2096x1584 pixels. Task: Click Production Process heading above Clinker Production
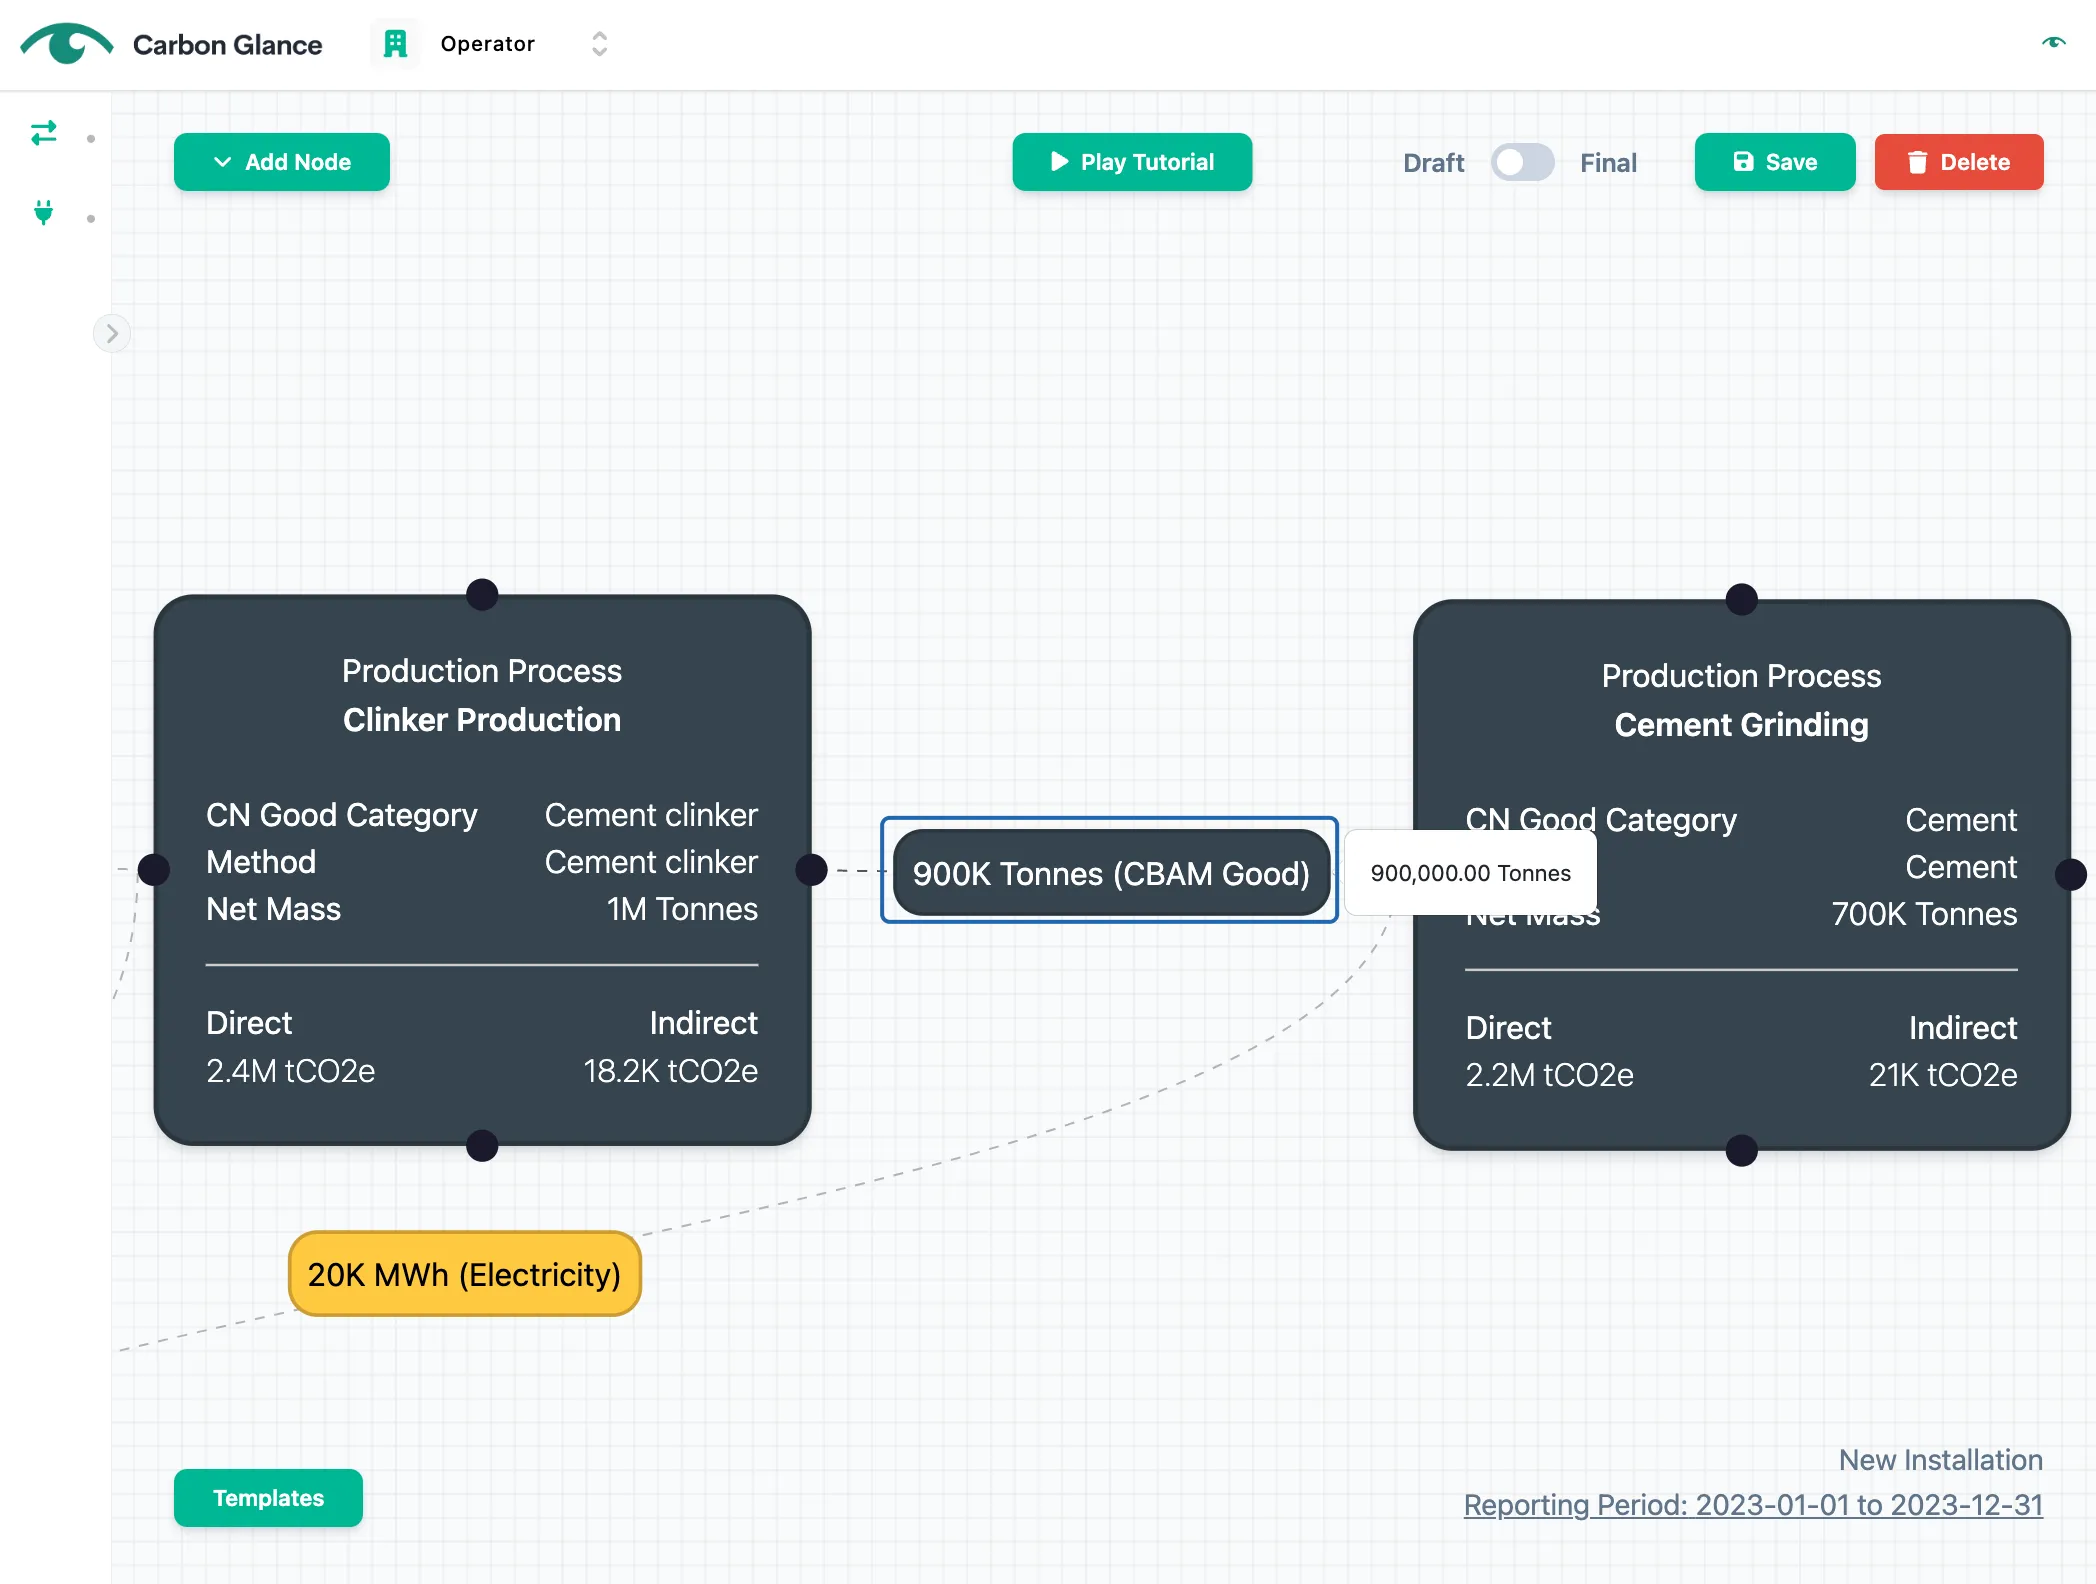pyautogui.click(x=482, y=671)
